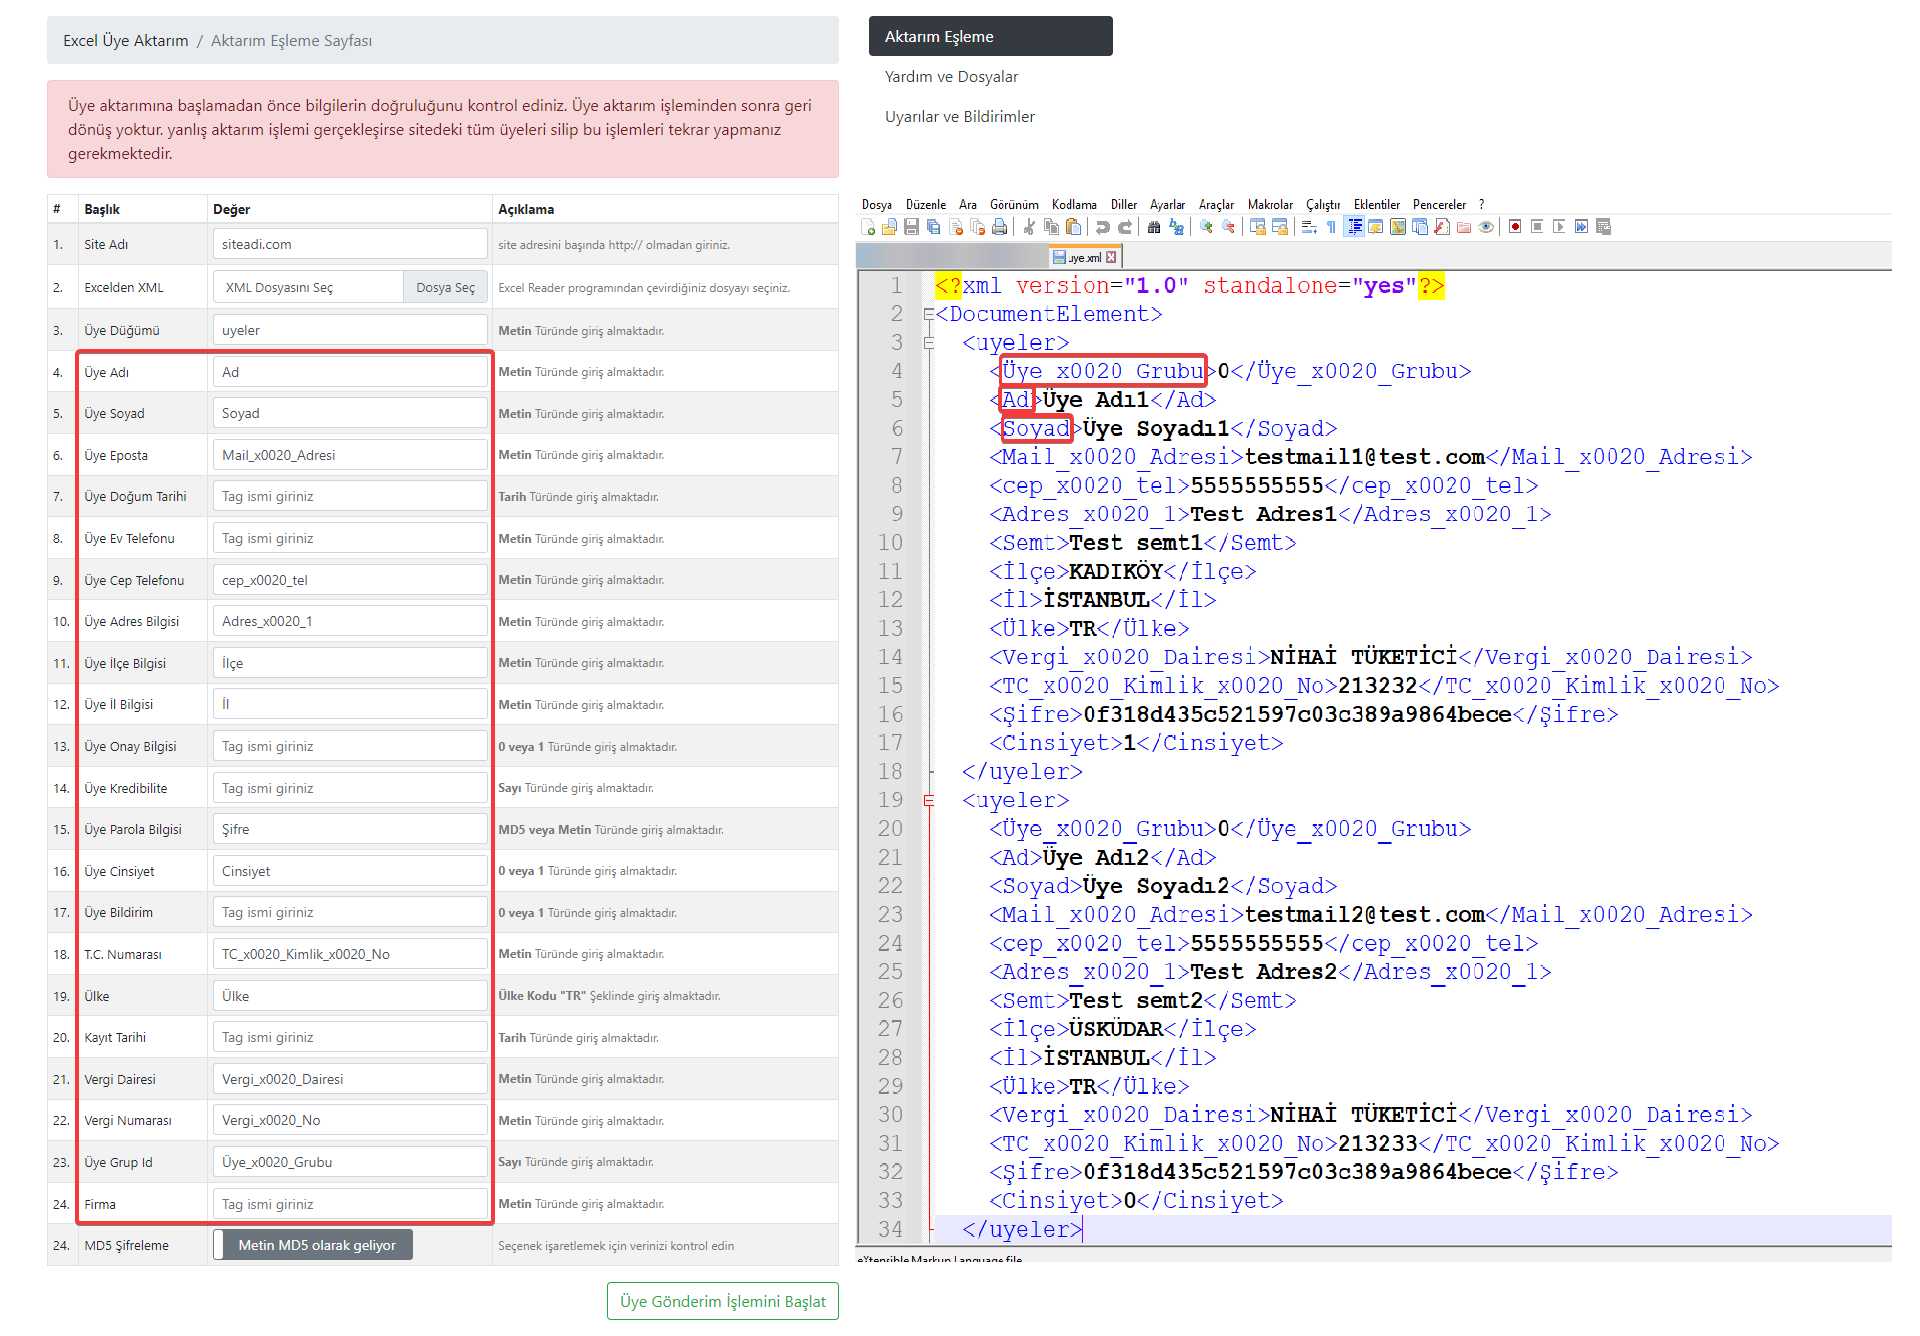
Task: Click the Folder as Workspace icon
Action: tap(1464, 227)
